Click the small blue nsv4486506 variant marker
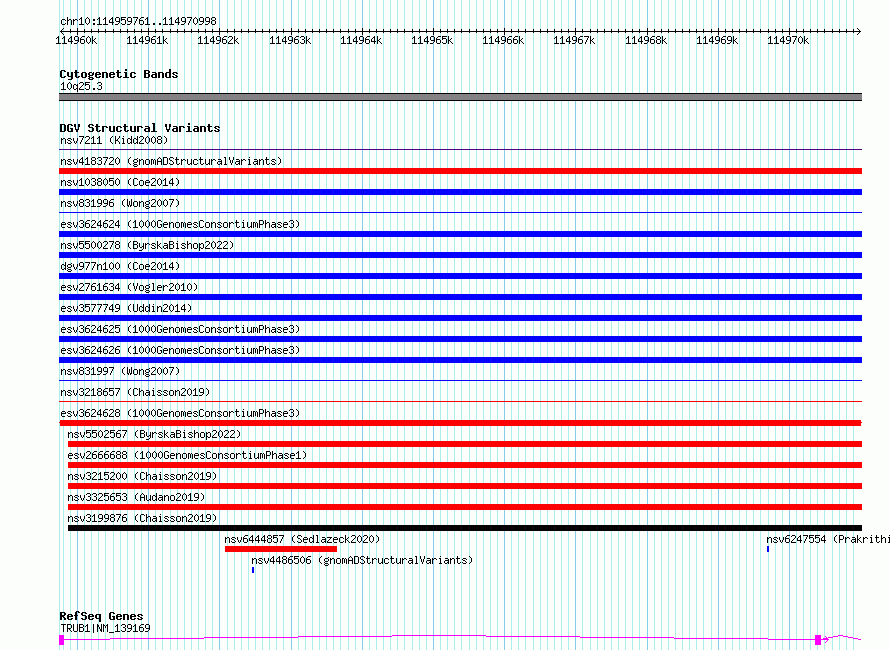This screenshot has width=890, height=650. (x=253, y=570)
